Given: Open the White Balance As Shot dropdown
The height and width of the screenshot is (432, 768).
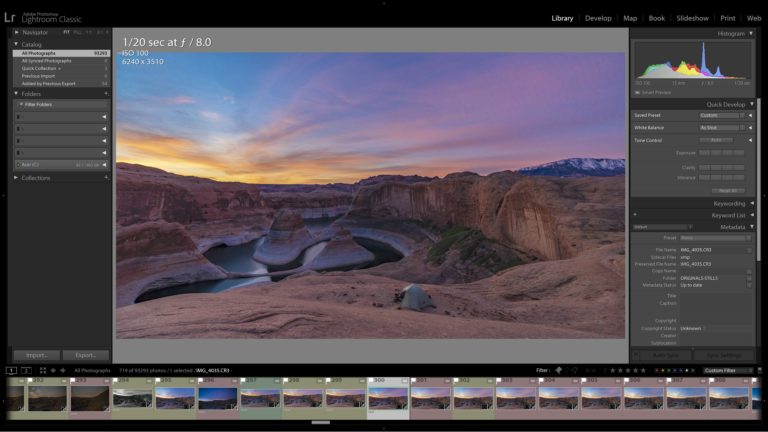Looking at the screenshot, I should click(x=721, y=128).
